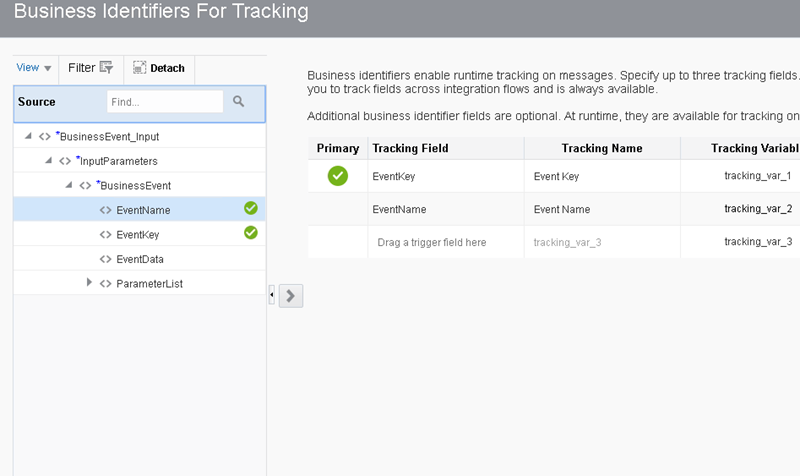Viewport: 800px width, 476px height.
Task: Click the element icon next to ParameterList
Action: tap(106, 284)
